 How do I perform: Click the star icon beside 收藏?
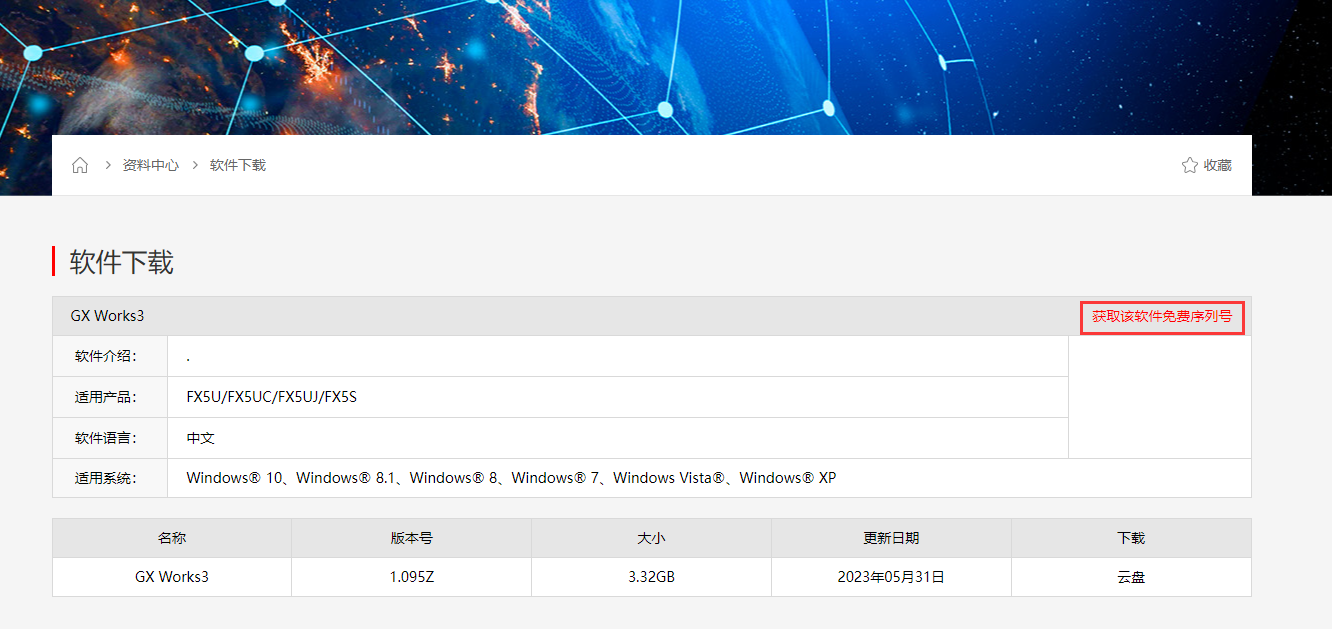(1189, 165)
